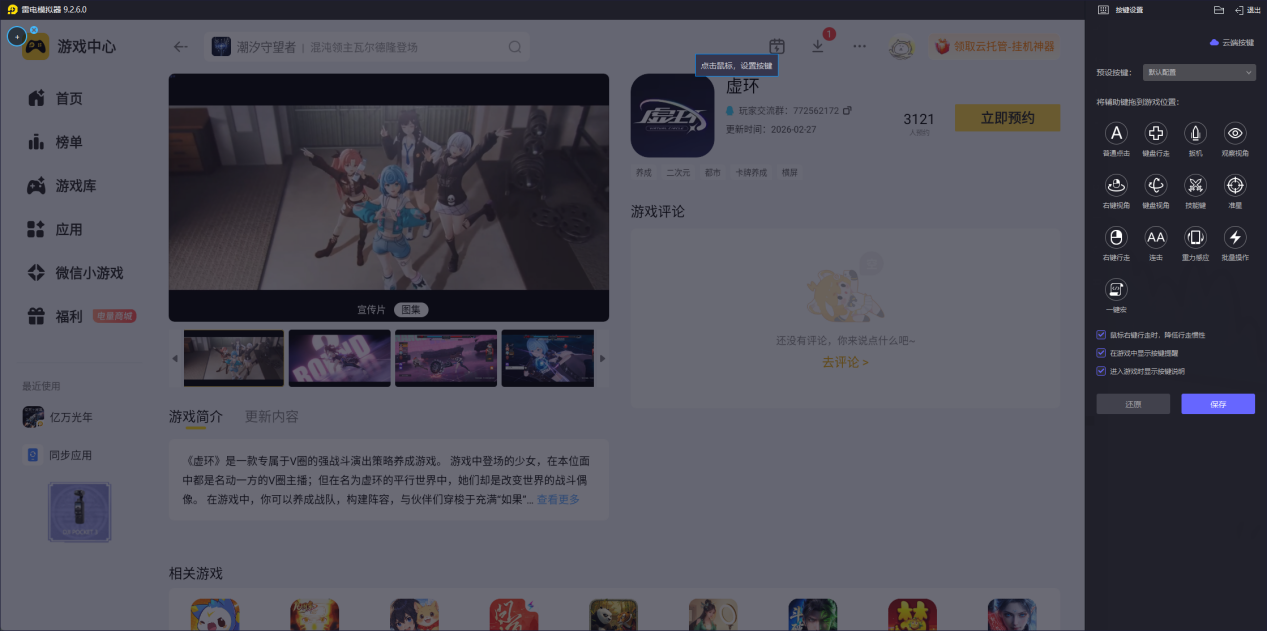Screen dimensions: 1267x631
Task: Copy the player group number 772562172
Action: pos(848,111)
